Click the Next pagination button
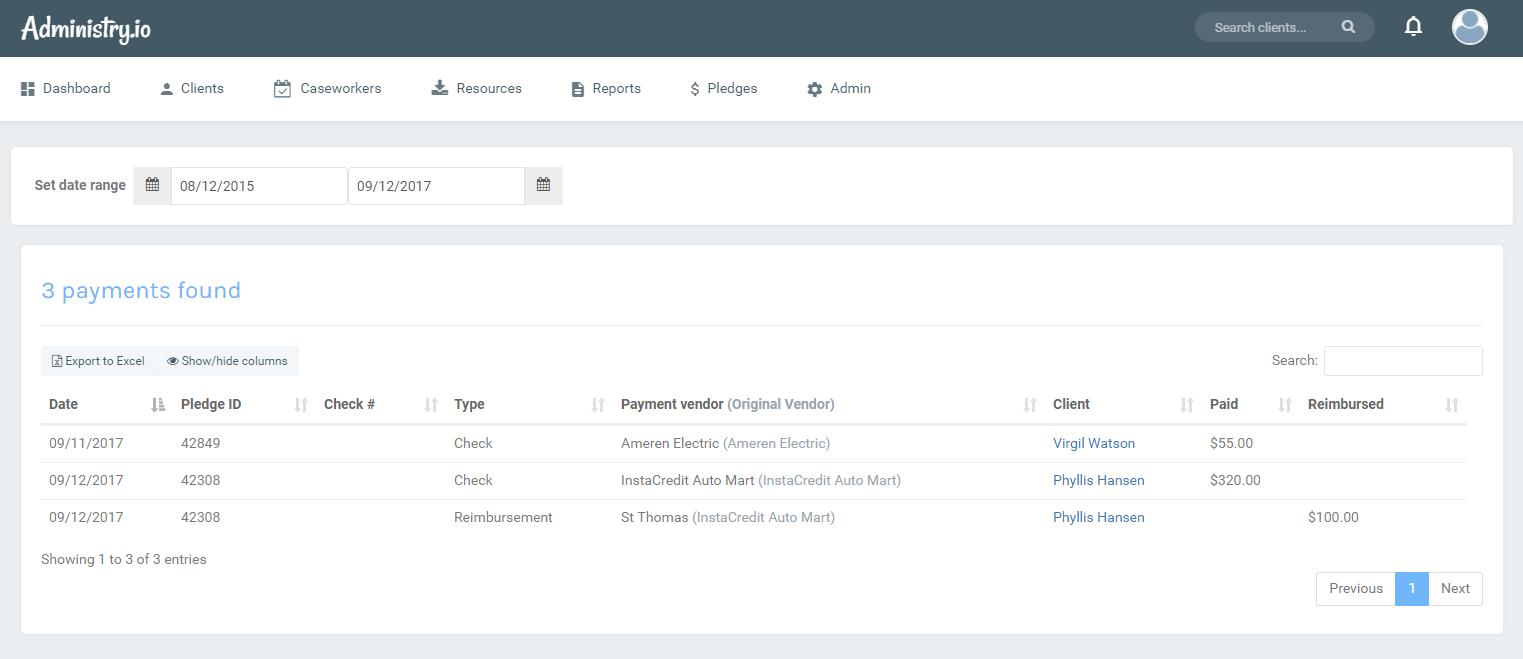1523x659 pixels. 1455,588
